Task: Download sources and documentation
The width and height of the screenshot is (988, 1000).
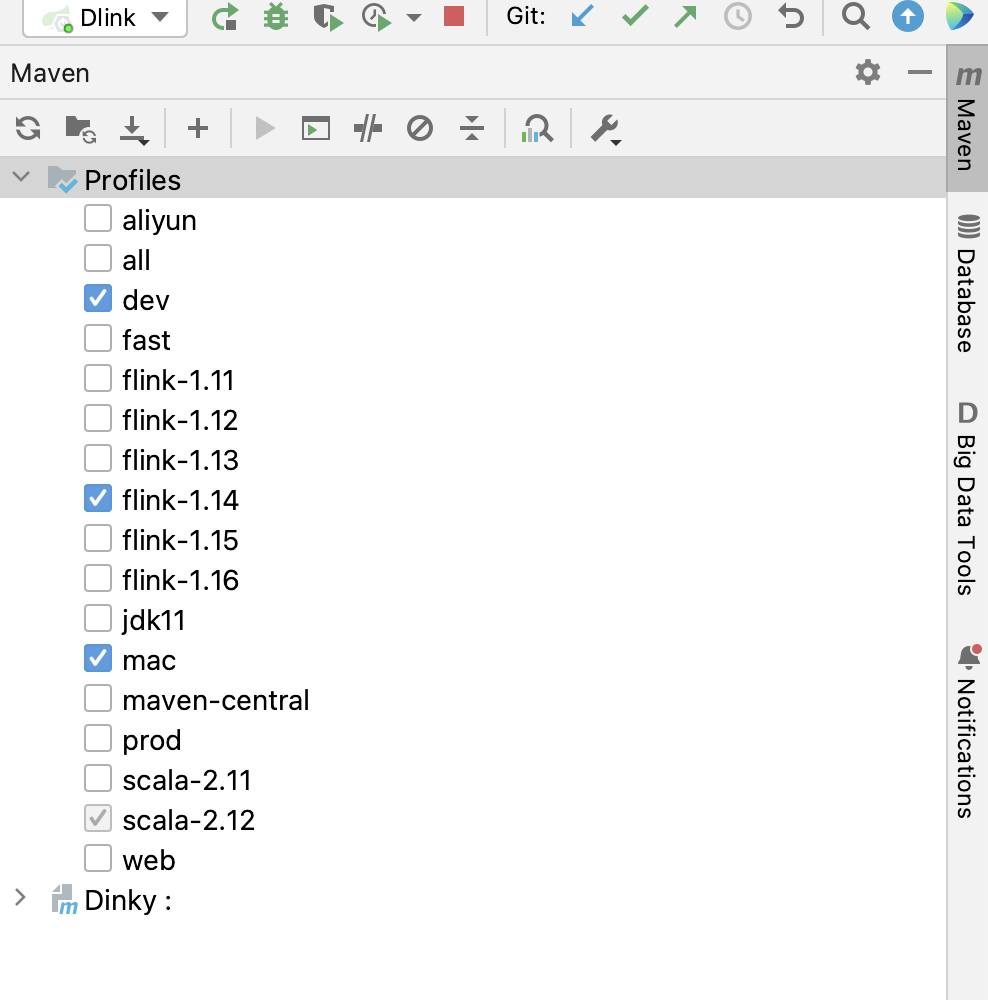Action: pos(135,128)
